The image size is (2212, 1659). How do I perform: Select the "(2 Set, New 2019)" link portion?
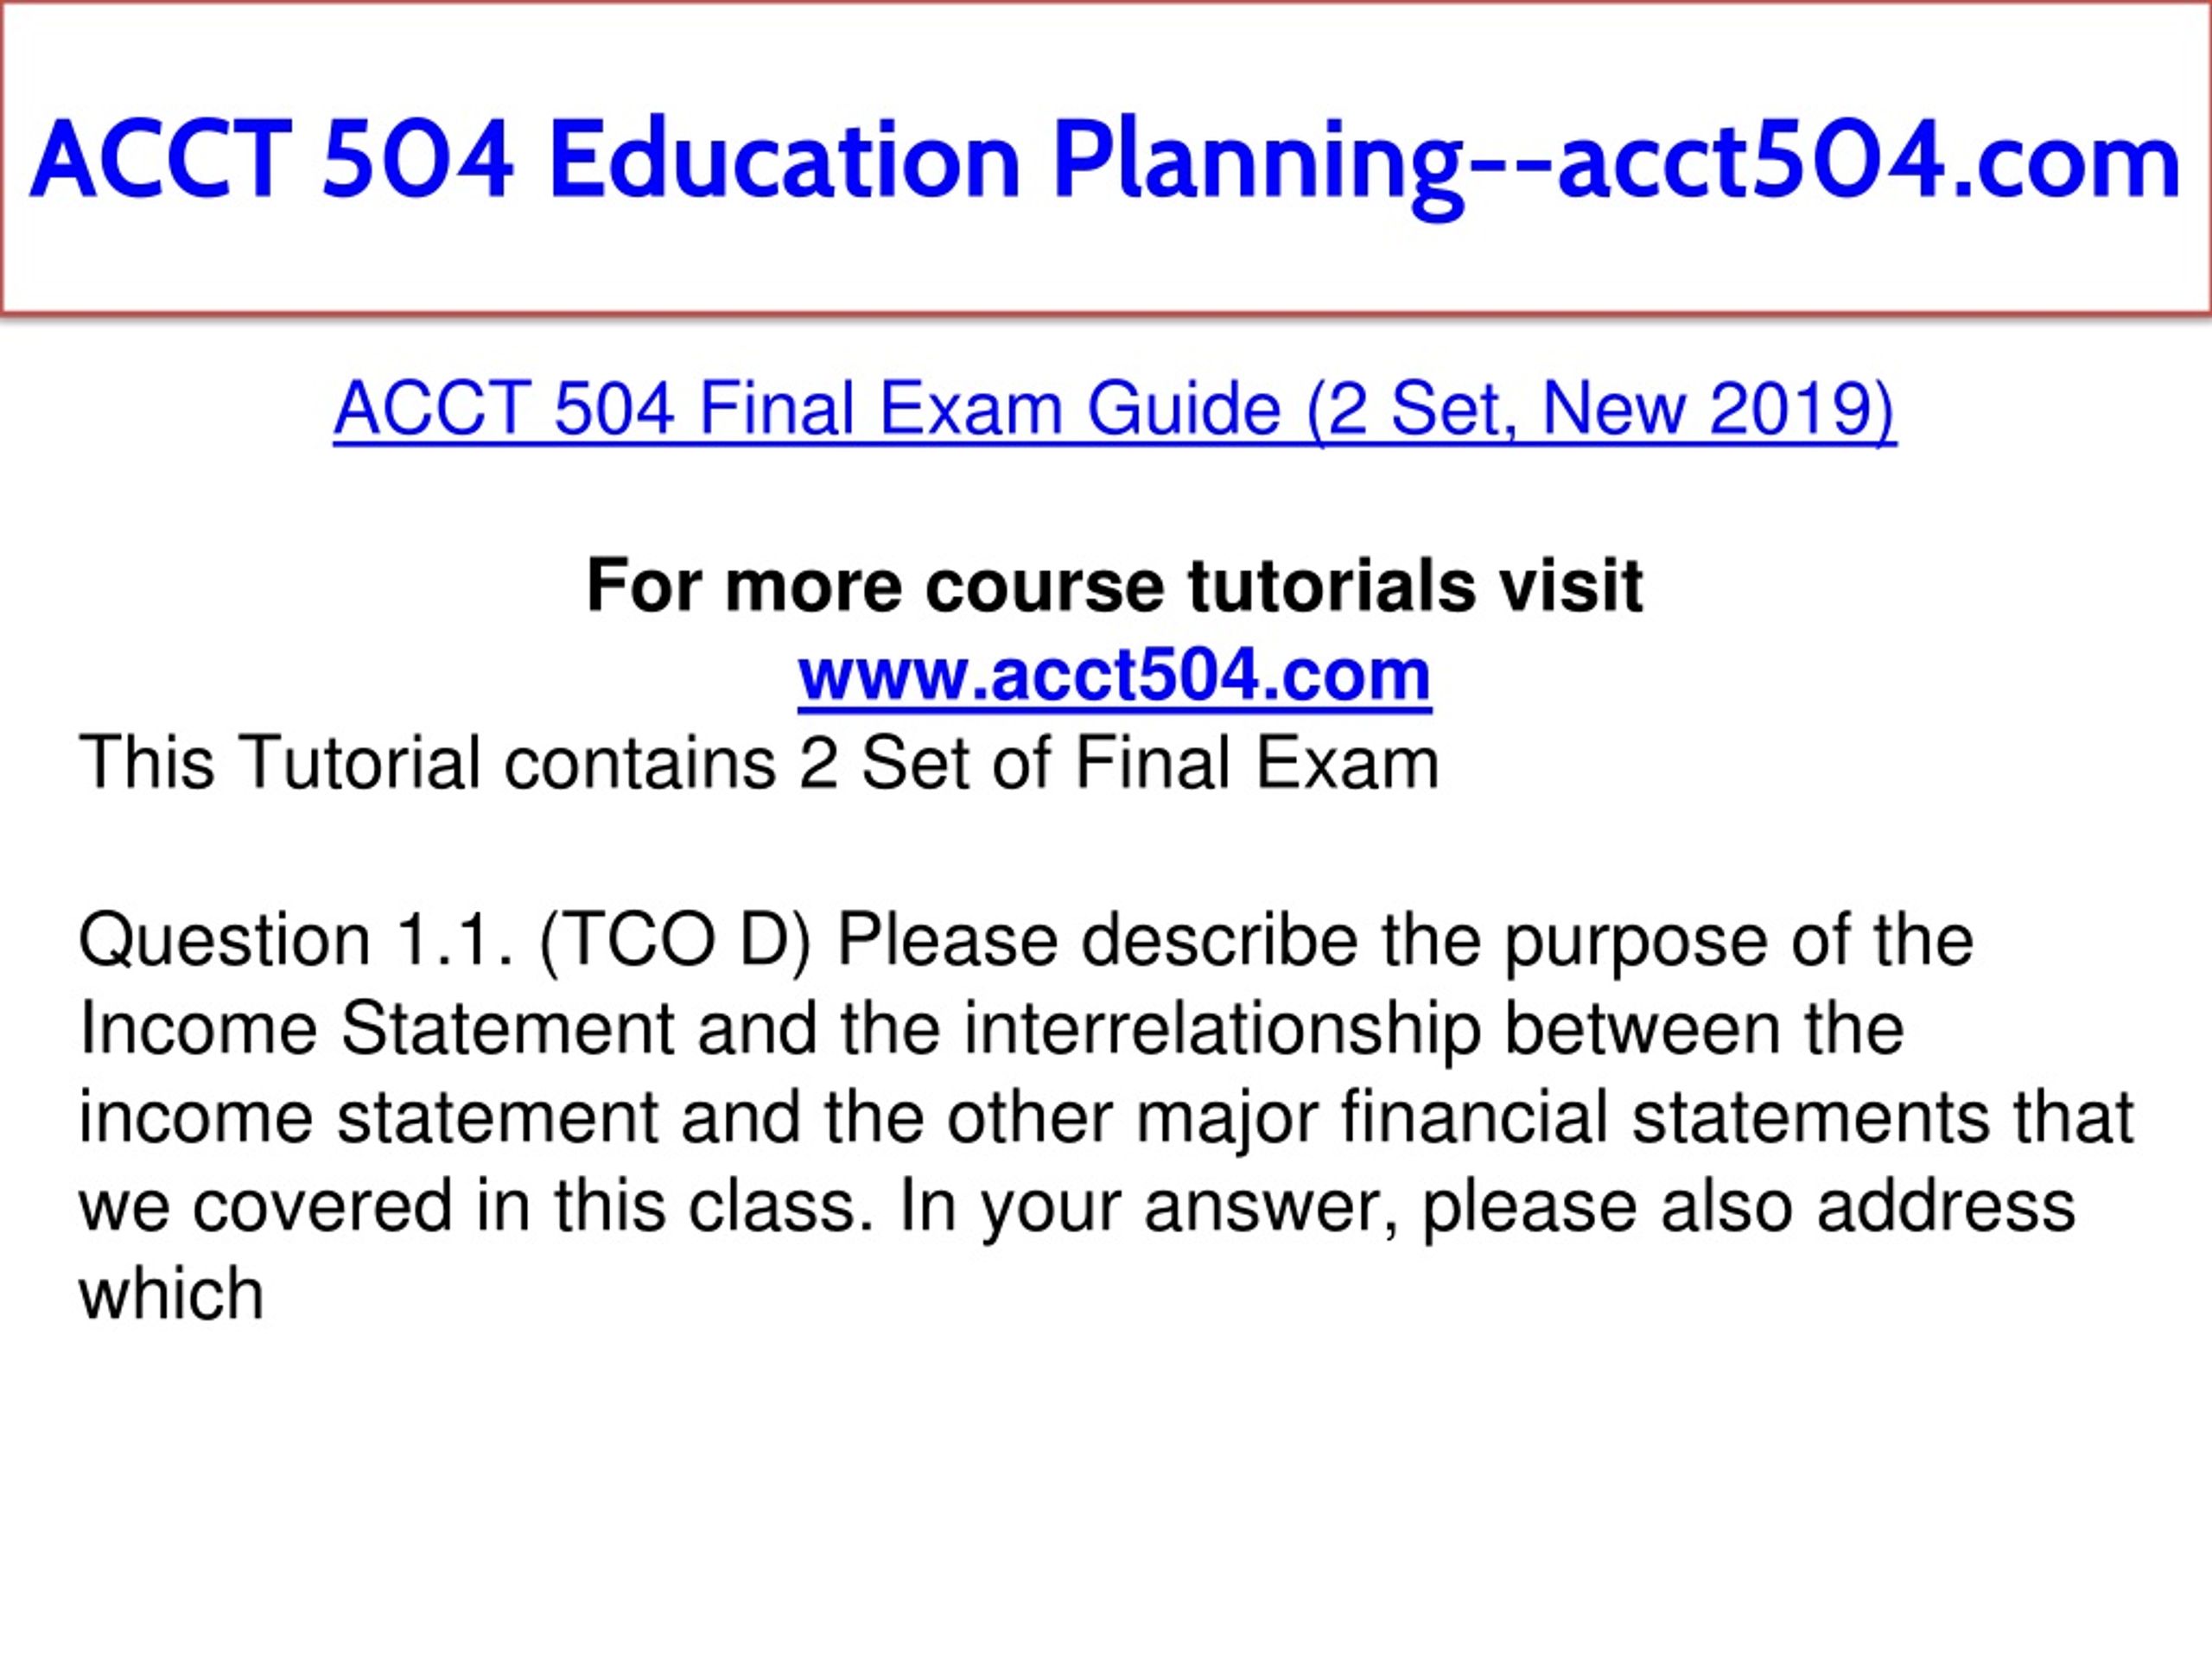(x=1601, y=409)
